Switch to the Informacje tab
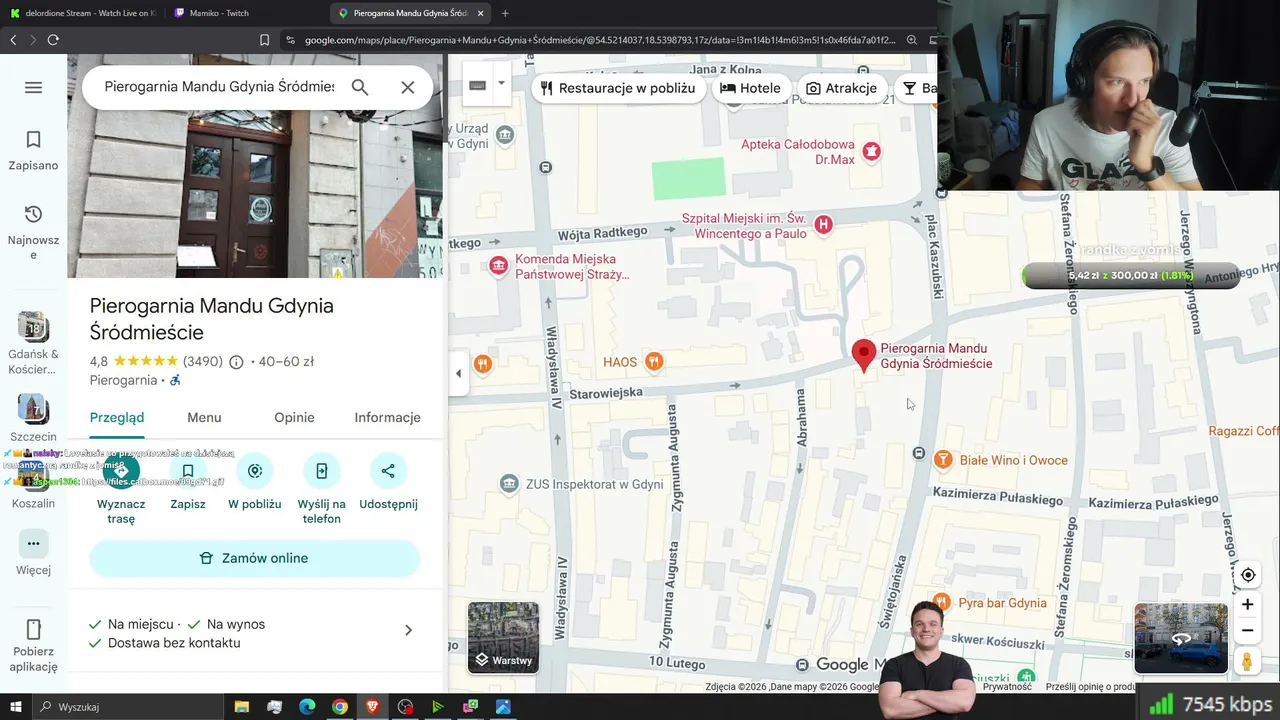 pyautogui.click(x=387, y=418)
